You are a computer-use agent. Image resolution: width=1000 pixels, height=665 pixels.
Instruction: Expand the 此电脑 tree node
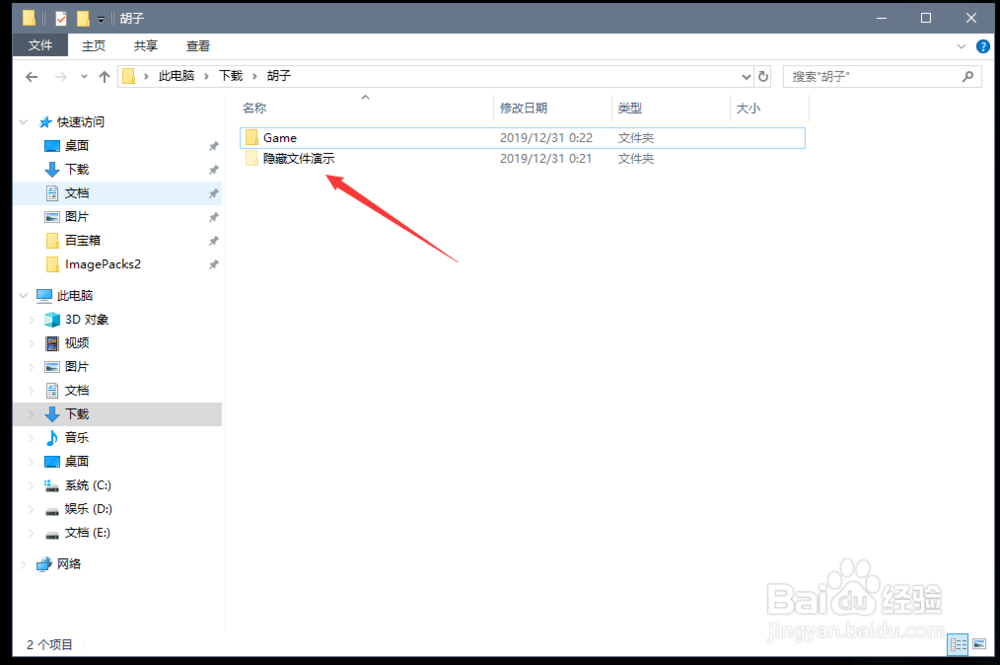pos(22,295)
